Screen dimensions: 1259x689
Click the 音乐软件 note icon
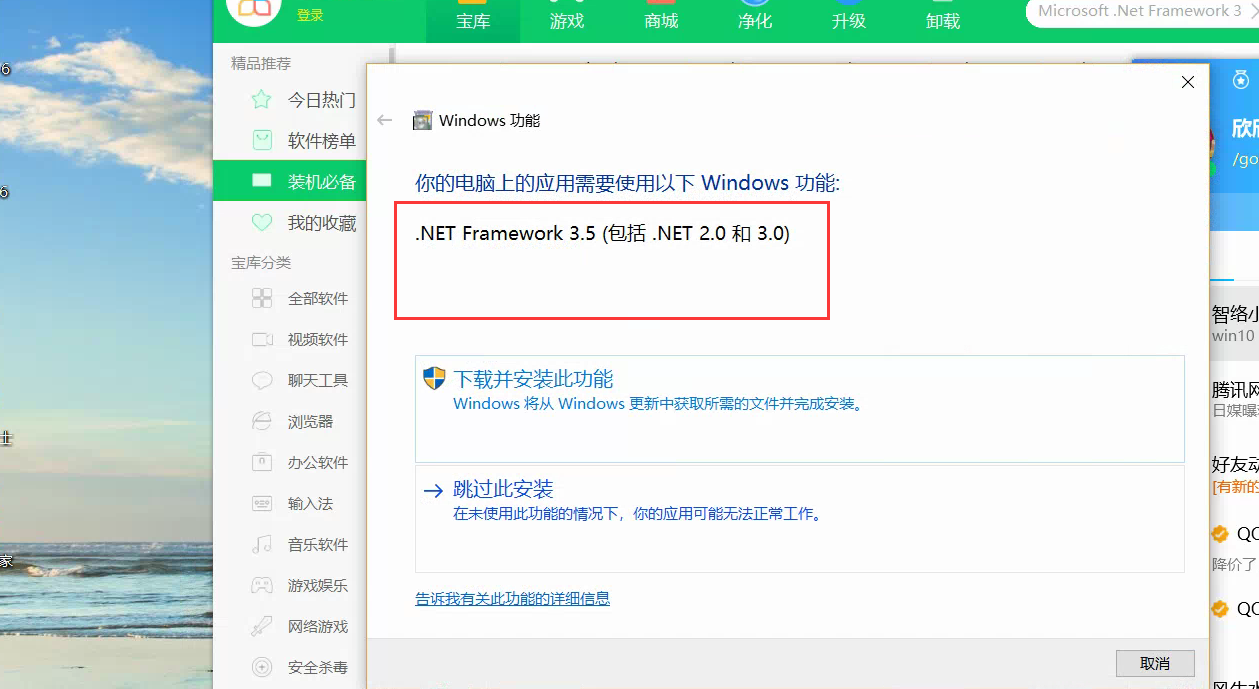[x=262, y=544]
